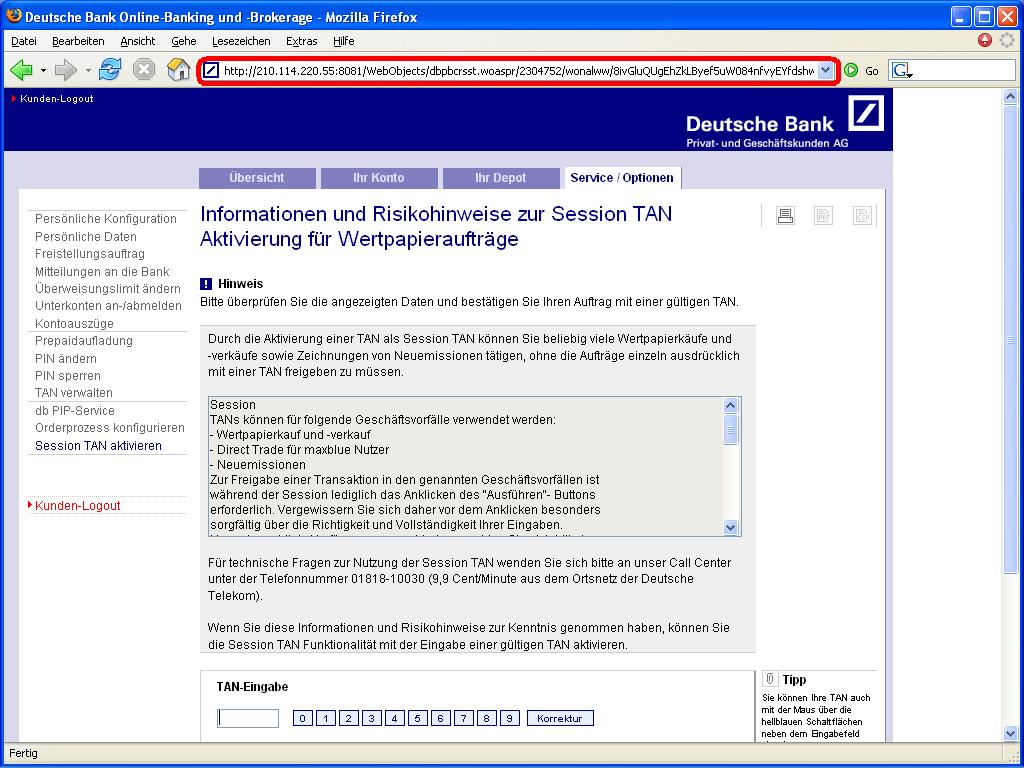Open the Prepaidaufladung sidebar link

click(84, 341)
